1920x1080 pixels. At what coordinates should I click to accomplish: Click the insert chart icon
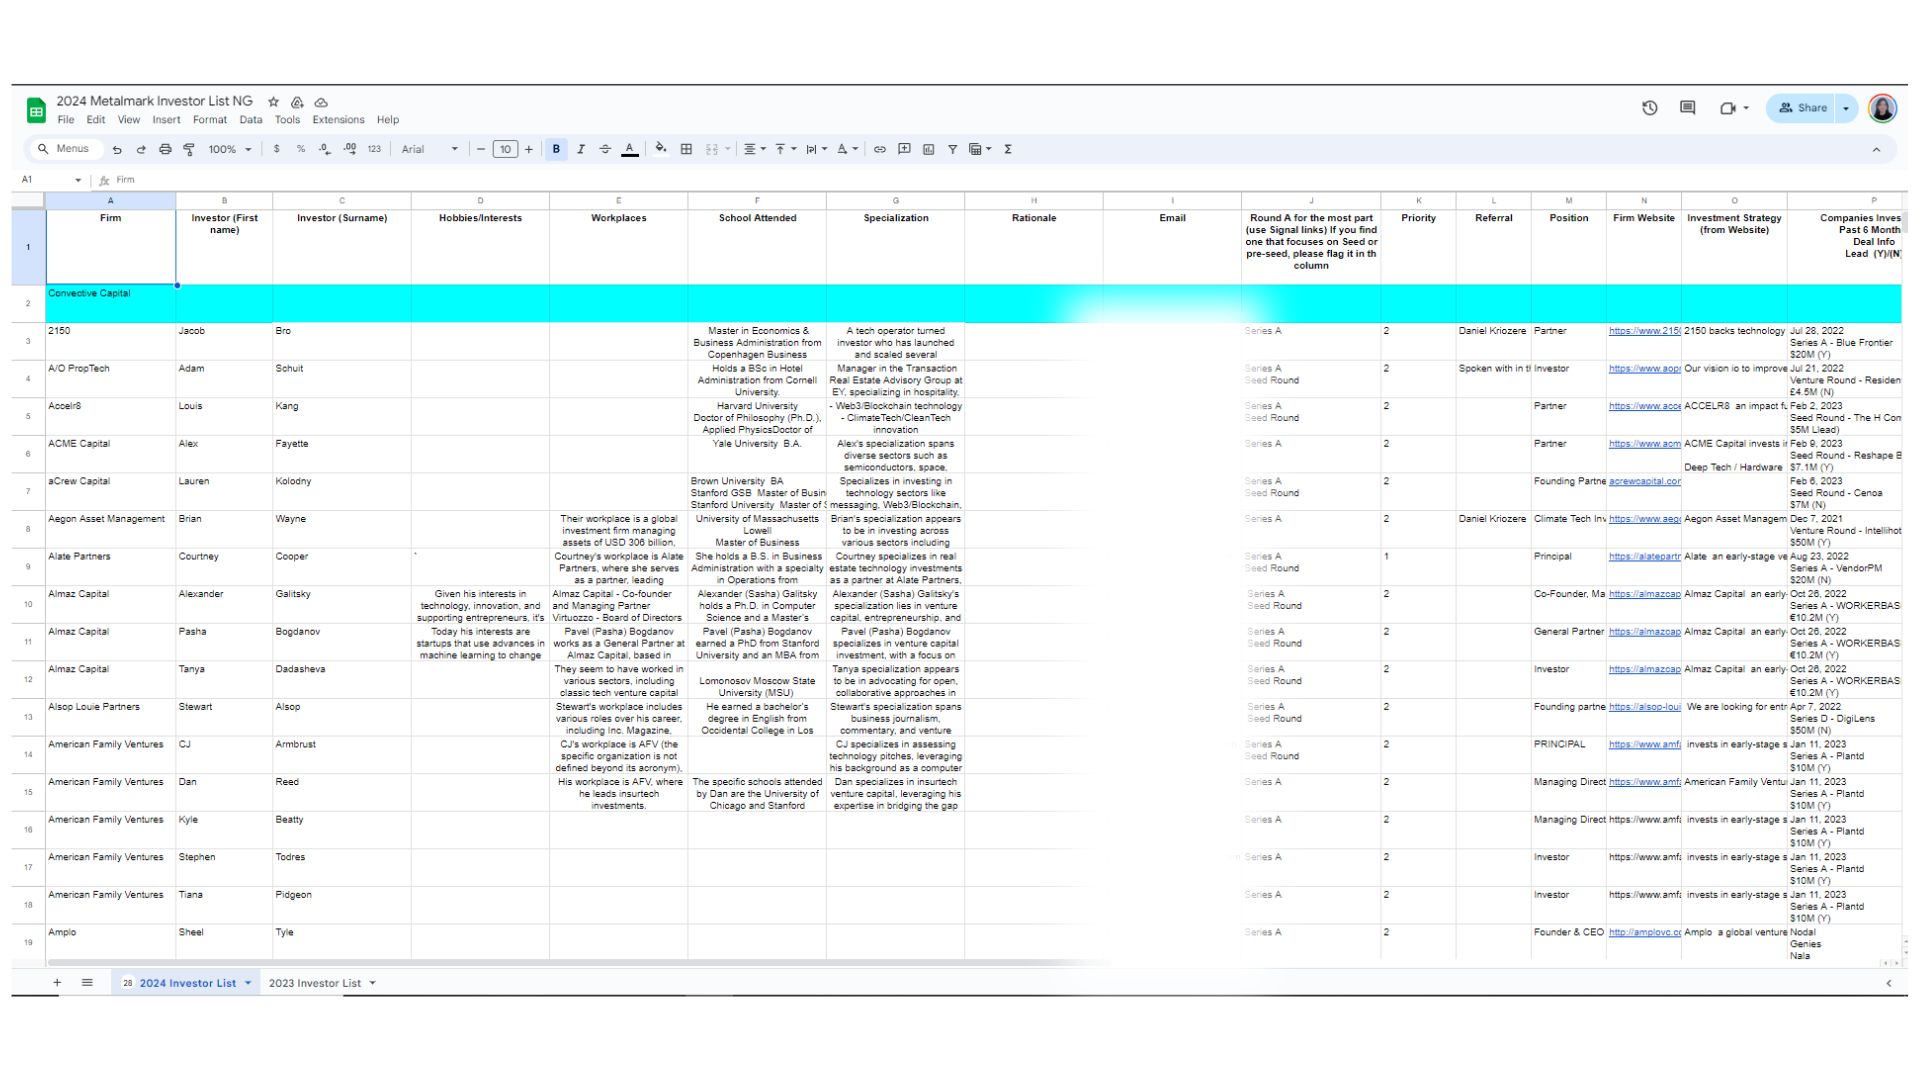pyautogui.click(x=928, y=150)
